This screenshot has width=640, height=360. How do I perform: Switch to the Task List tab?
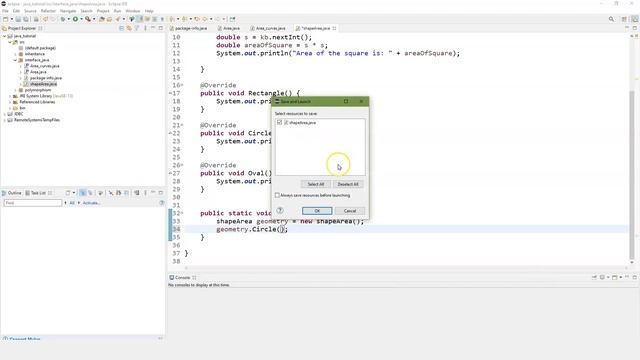coord(38,193)
